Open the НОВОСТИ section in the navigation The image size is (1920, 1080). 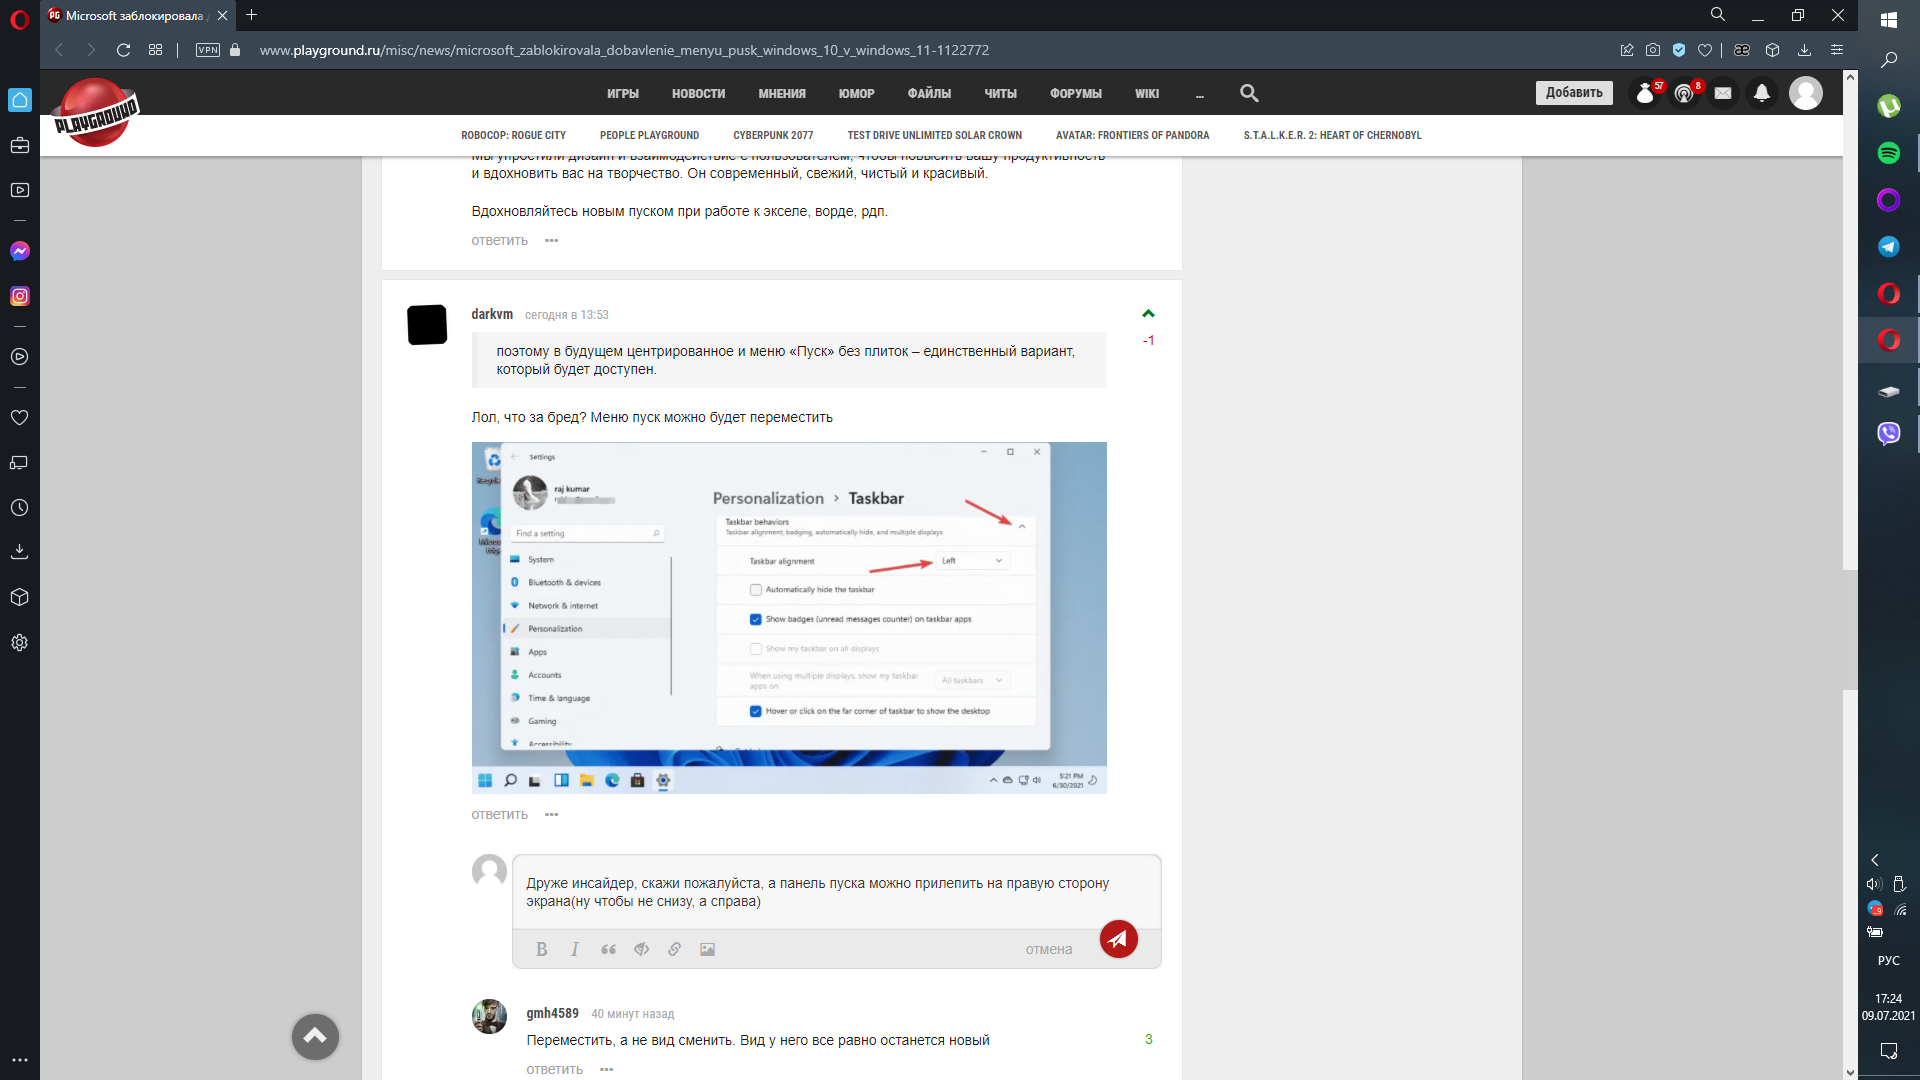pyautogui.click(x=698, y=94)
